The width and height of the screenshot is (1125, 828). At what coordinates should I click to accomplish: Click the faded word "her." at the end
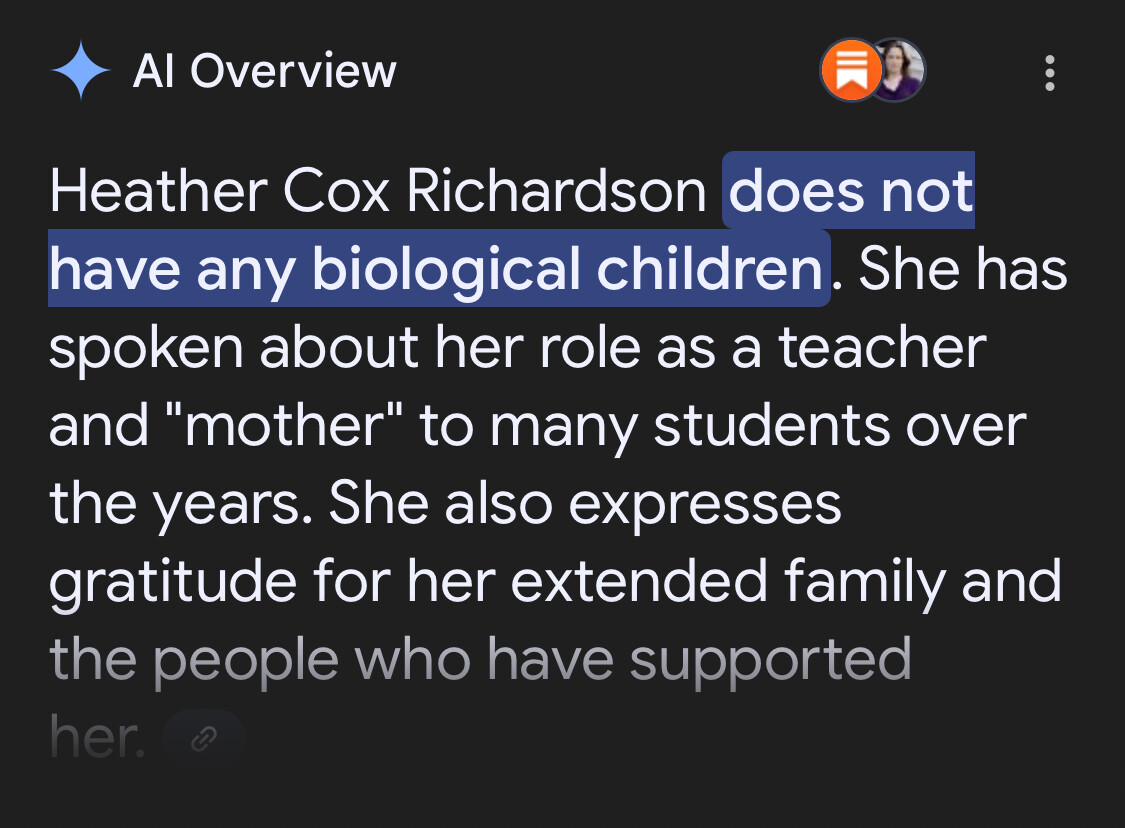pyautogui.click(x=97, y=737)
